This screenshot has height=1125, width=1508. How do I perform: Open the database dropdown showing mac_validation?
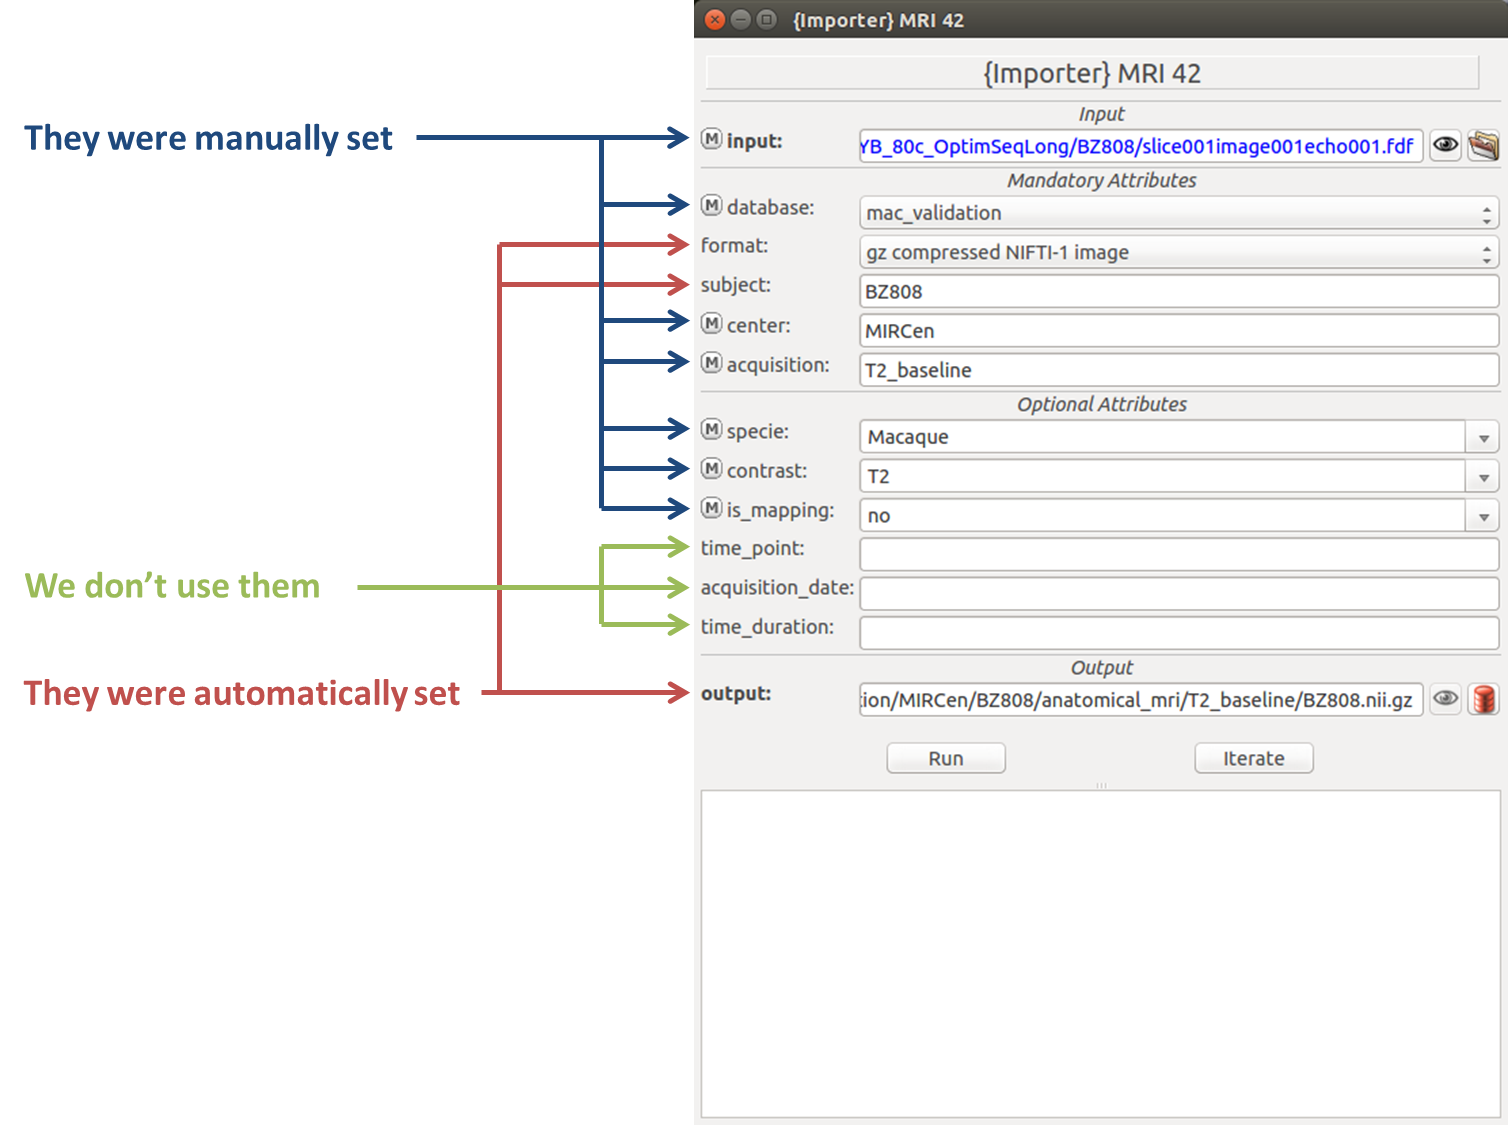1178,213
